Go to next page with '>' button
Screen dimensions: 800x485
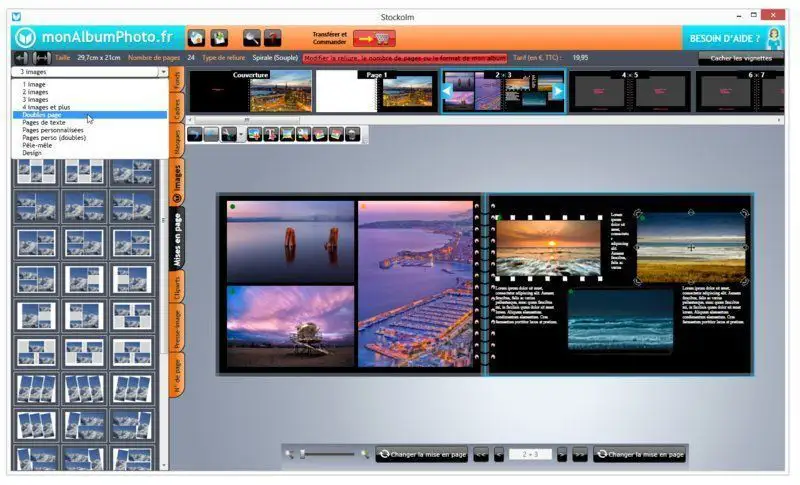click(x=561, y=454)
